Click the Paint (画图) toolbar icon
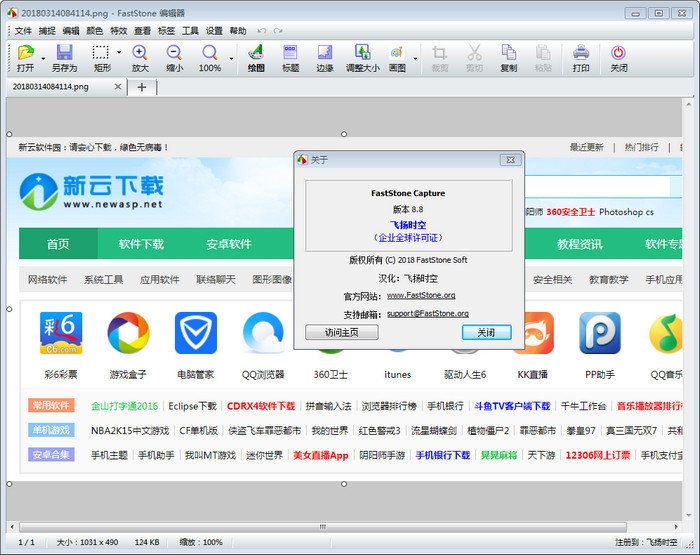 click(x=397, y=52)
